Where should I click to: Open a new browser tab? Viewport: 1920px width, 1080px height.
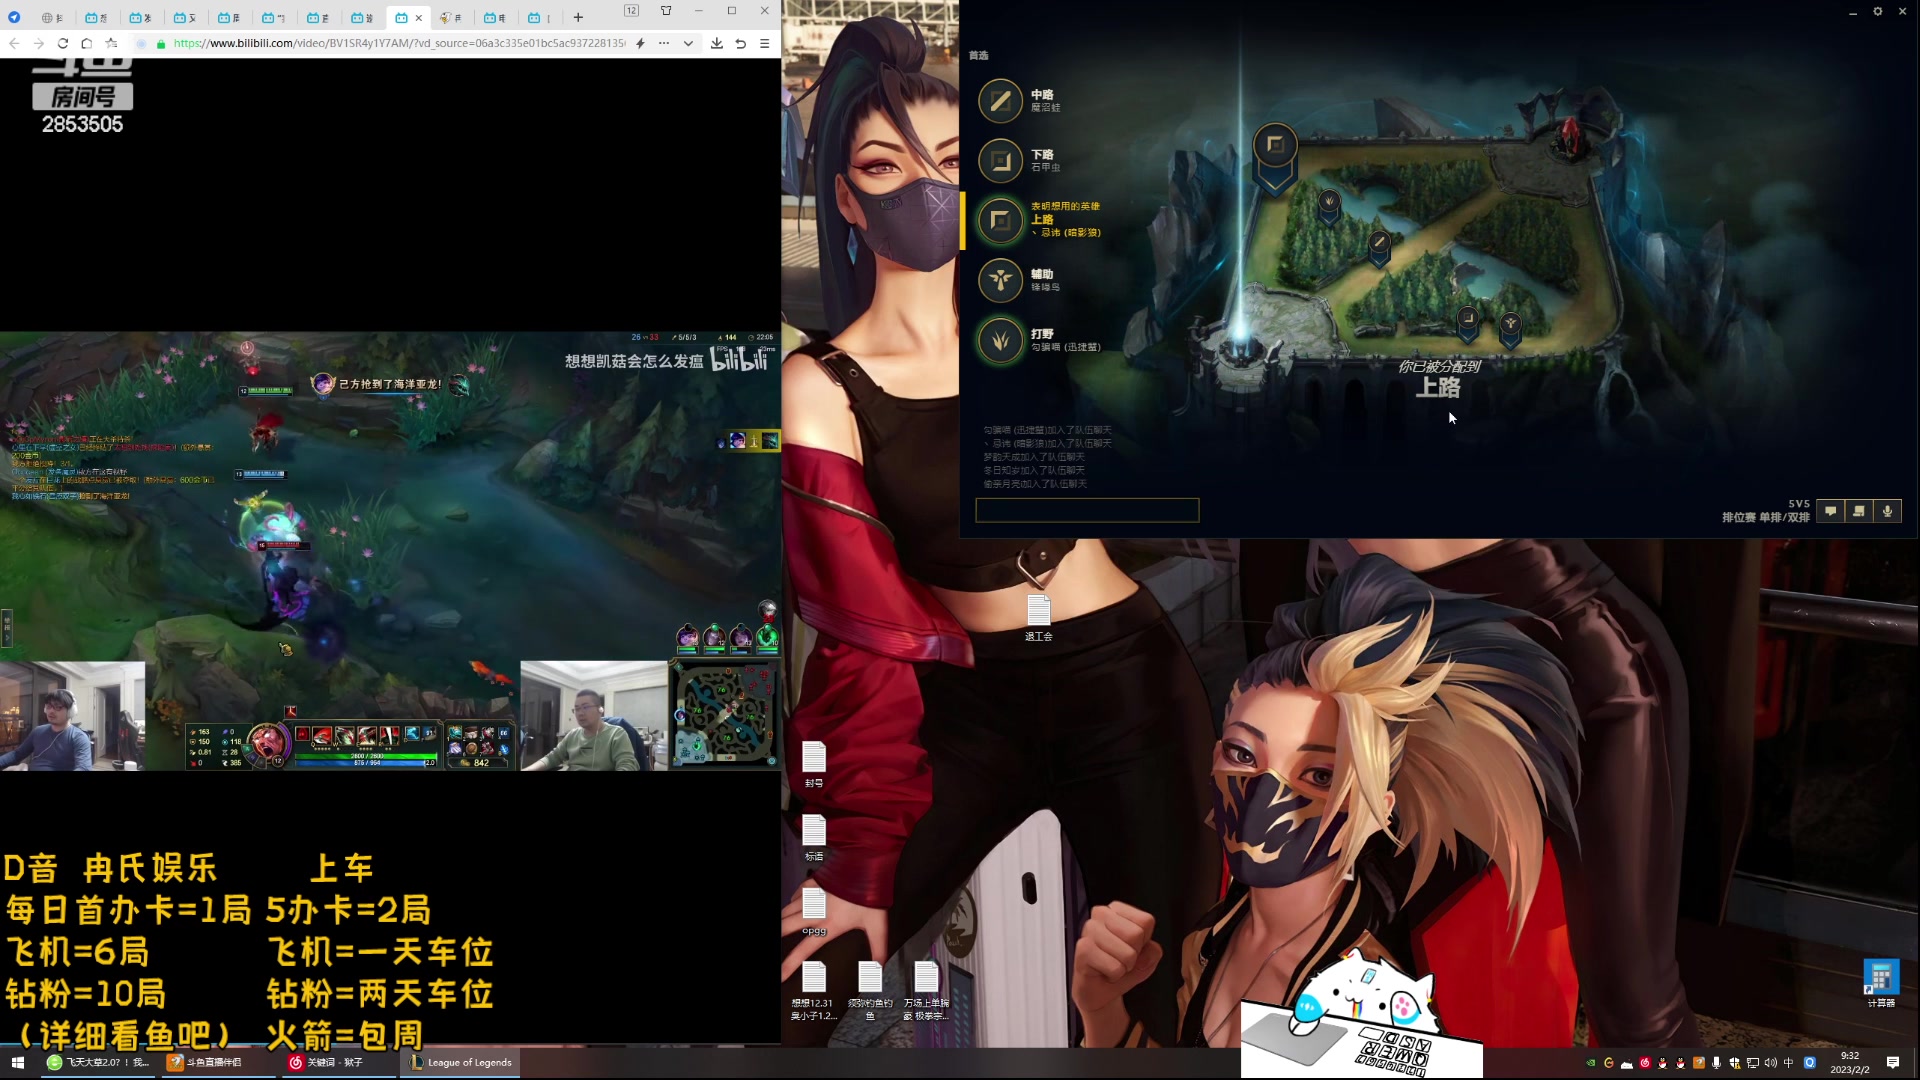(x=578, y=17)
